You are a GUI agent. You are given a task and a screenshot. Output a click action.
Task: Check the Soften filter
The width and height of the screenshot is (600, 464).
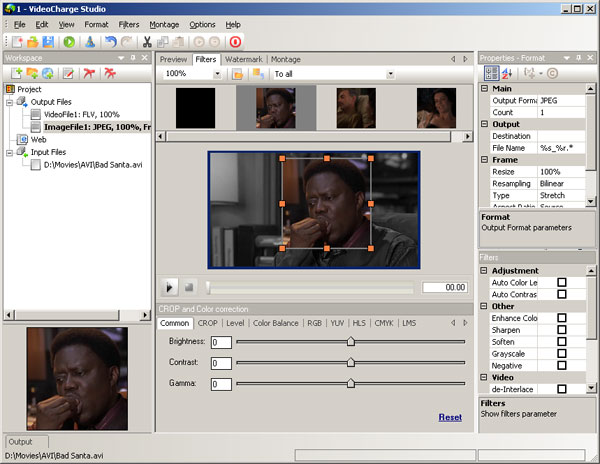562,342
